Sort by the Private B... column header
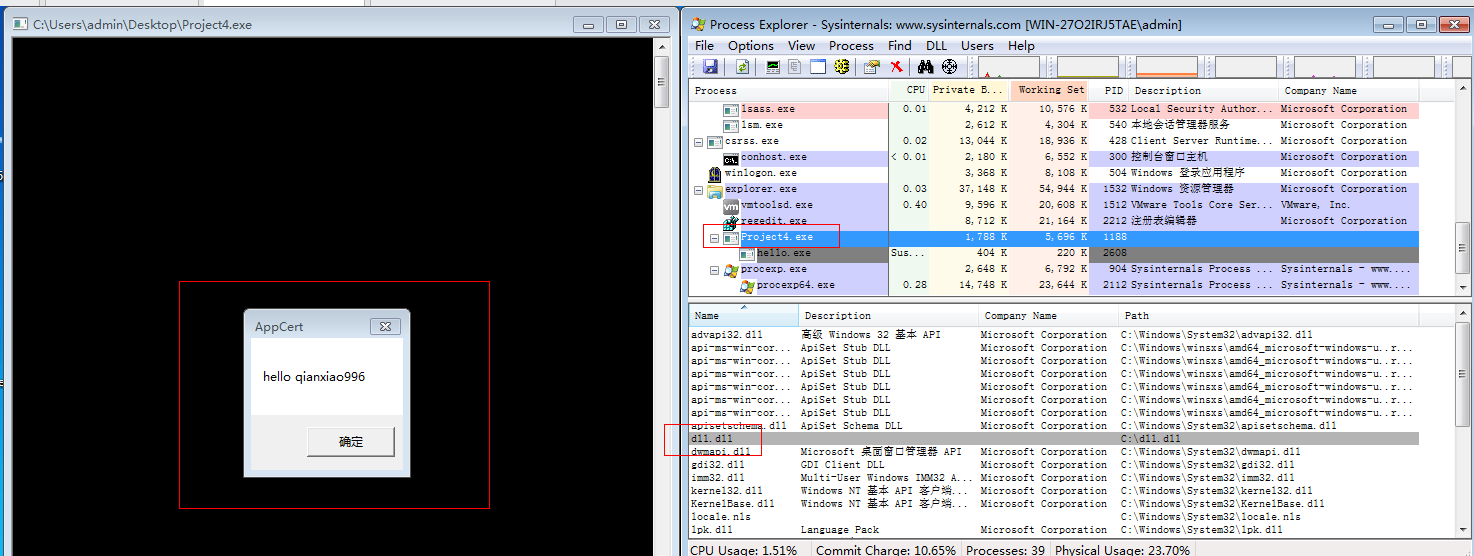1474x556 pixels. [x=969, y=91]
